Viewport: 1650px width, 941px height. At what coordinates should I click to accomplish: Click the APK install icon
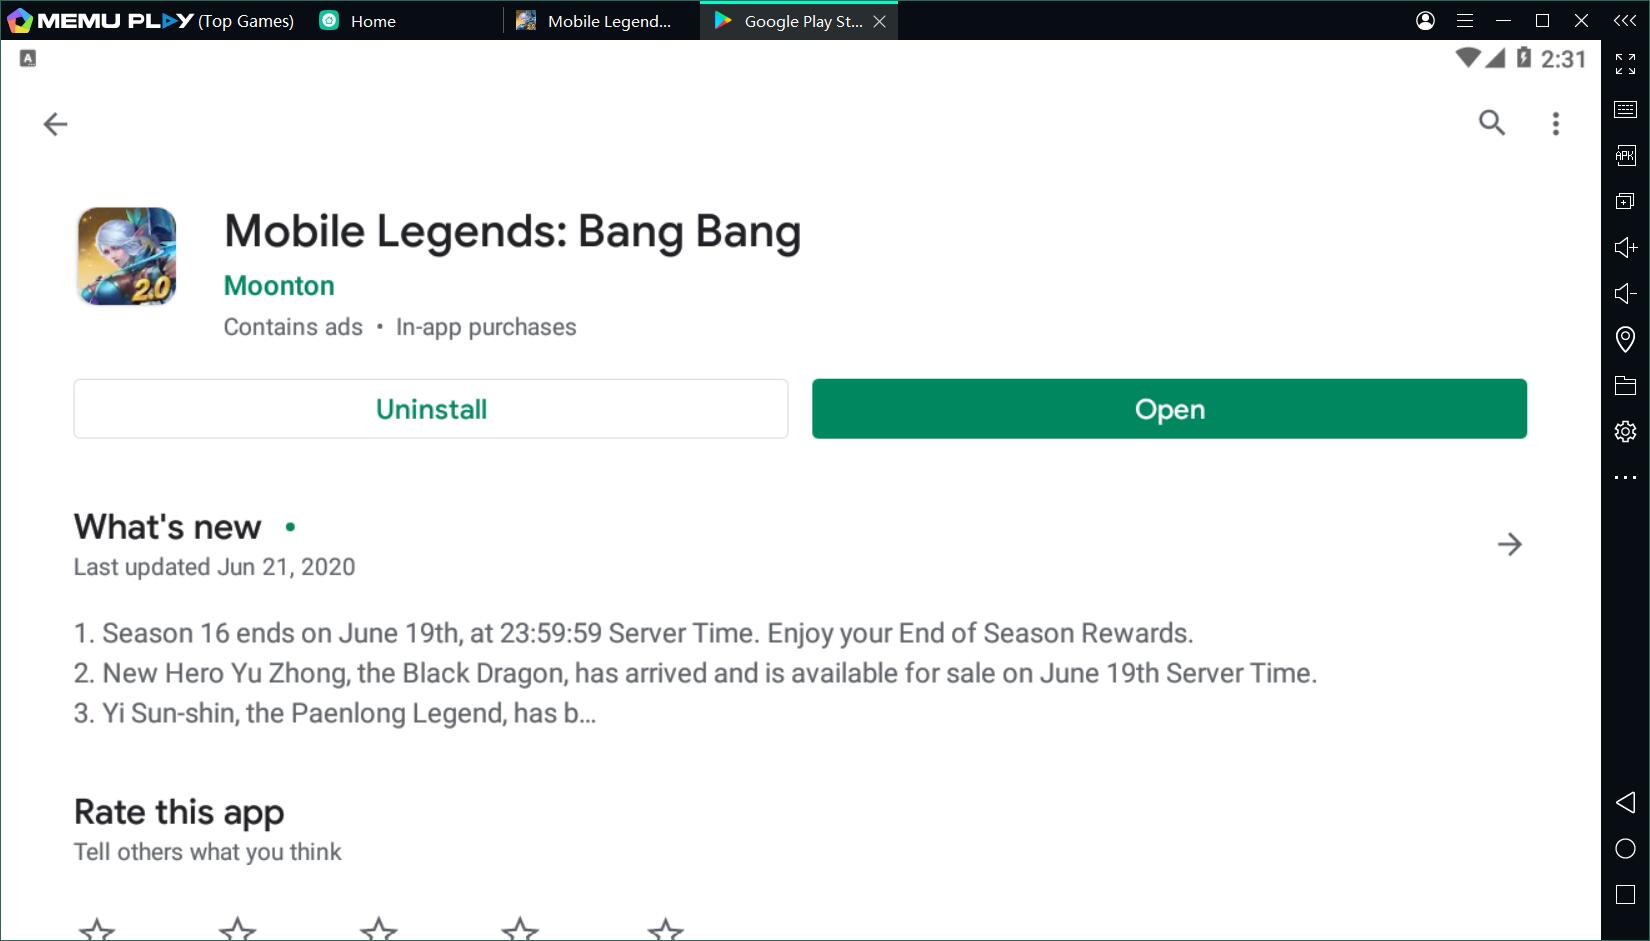(x=1625, y=155)
